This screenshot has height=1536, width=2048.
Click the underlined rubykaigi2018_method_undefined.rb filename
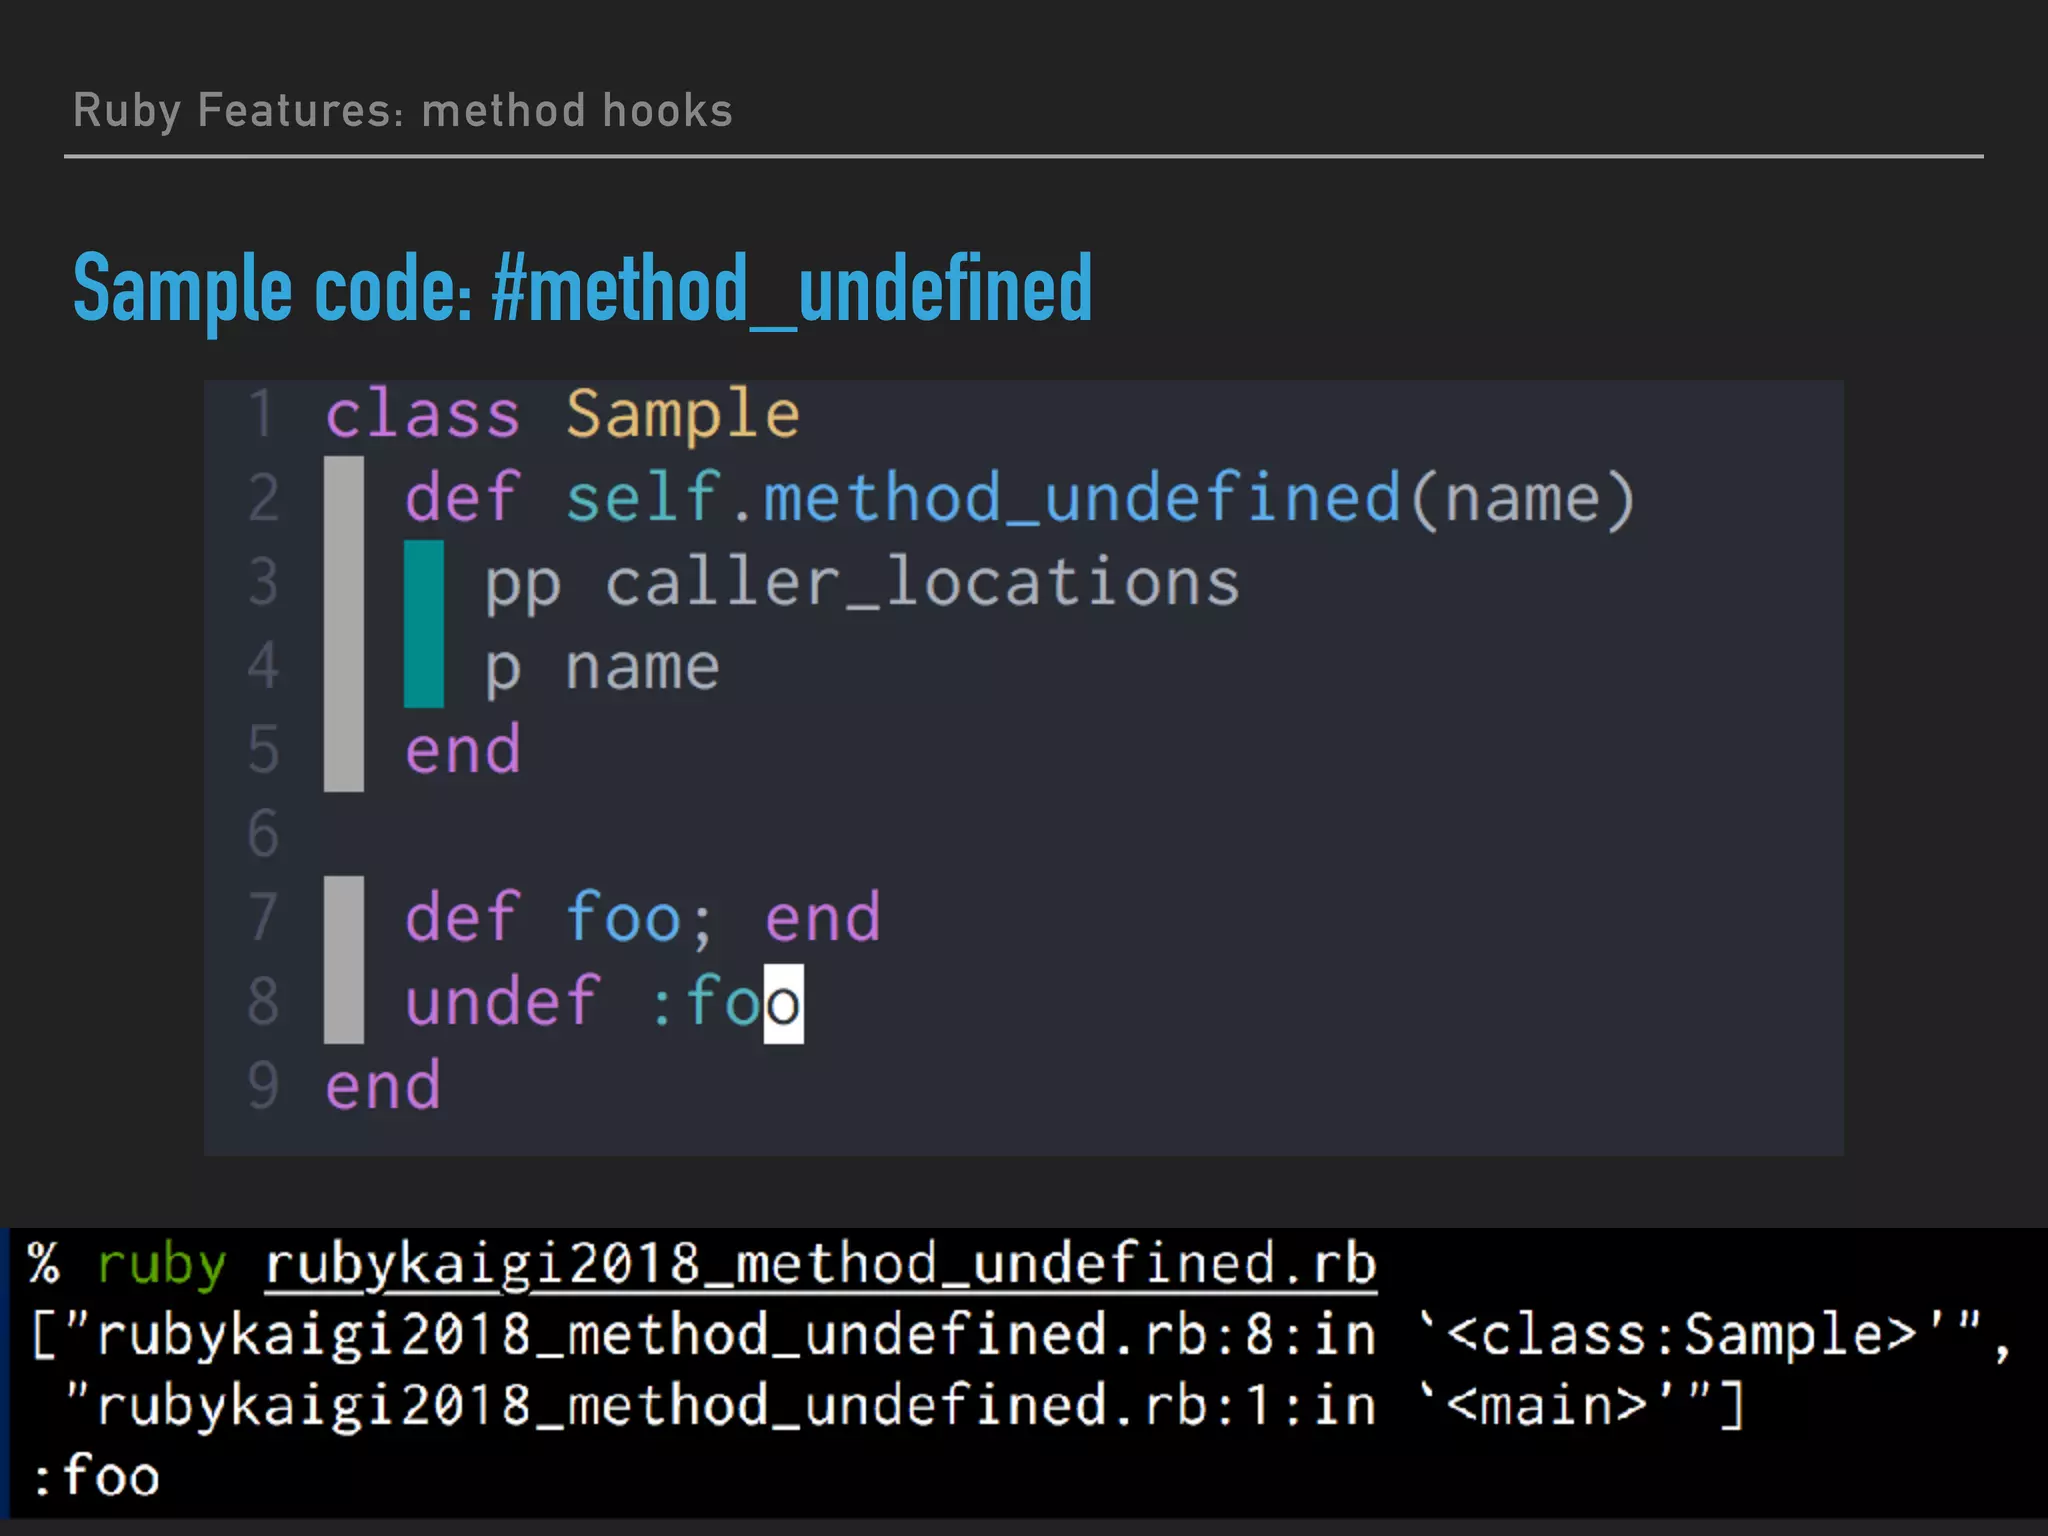pyautogui.click(x=820, y=1264)
